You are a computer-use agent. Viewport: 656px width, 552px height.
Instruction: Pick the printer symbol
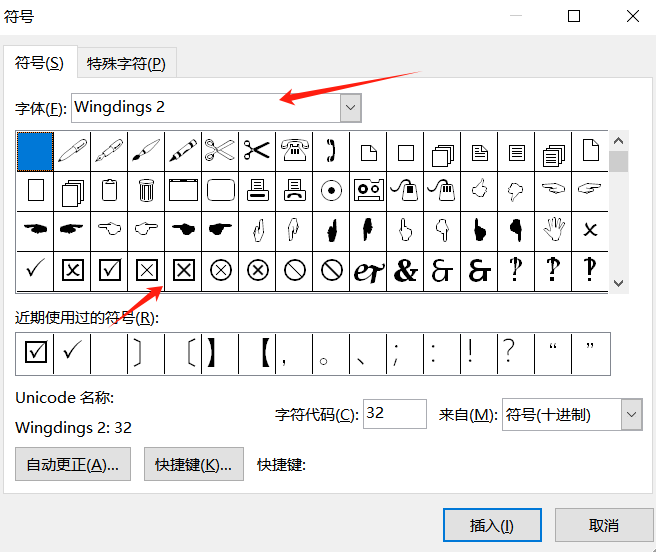click(x=257, y=191)
